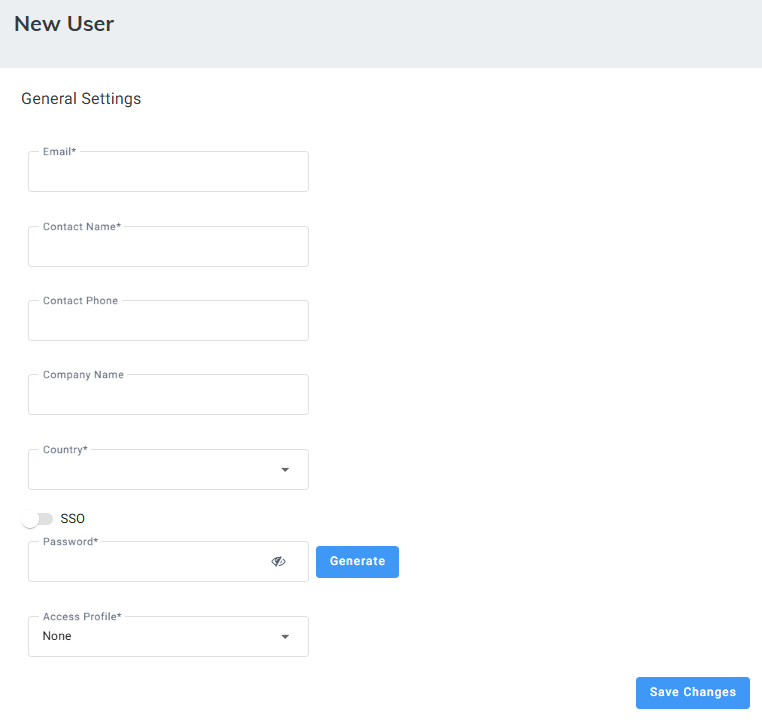This screenshot has height=722, width=762.
Task: Click into the Contact Name field
Action: click(168, 248)
